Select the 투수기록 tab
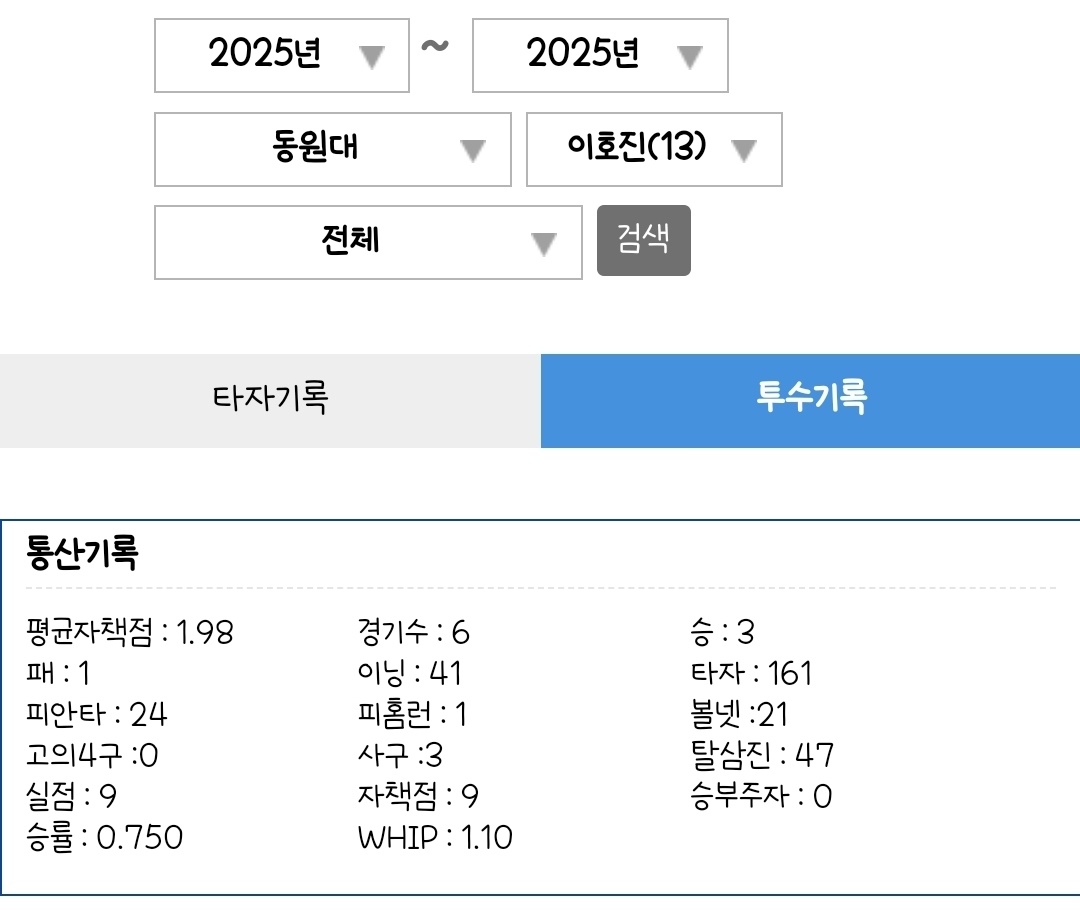Viewport: 1080px width, 914px height. click(x=810, y=400)
